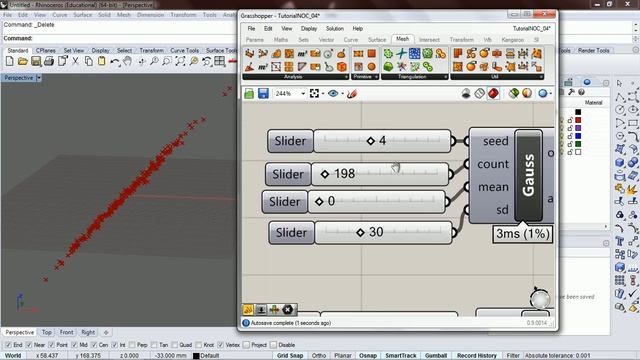Open file icon in Grasshopper canvas toolbar
This screenshot has width=640, height=360.
tap(249, 93)
